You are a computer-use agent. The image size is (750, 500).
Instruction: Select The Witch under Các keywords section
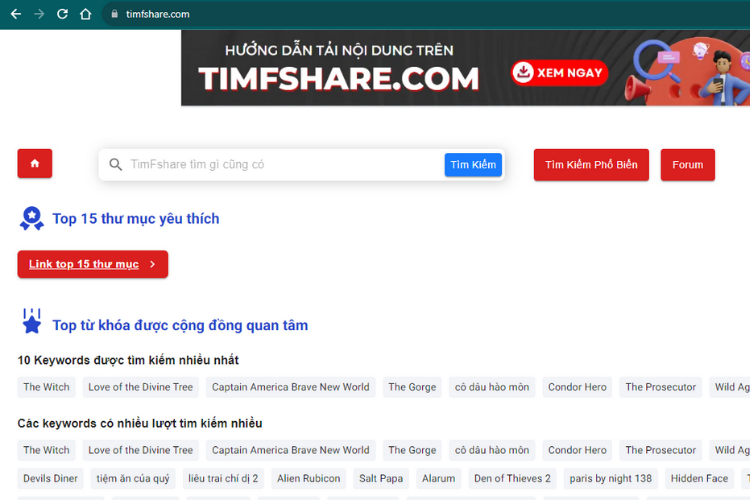[46, 450]
